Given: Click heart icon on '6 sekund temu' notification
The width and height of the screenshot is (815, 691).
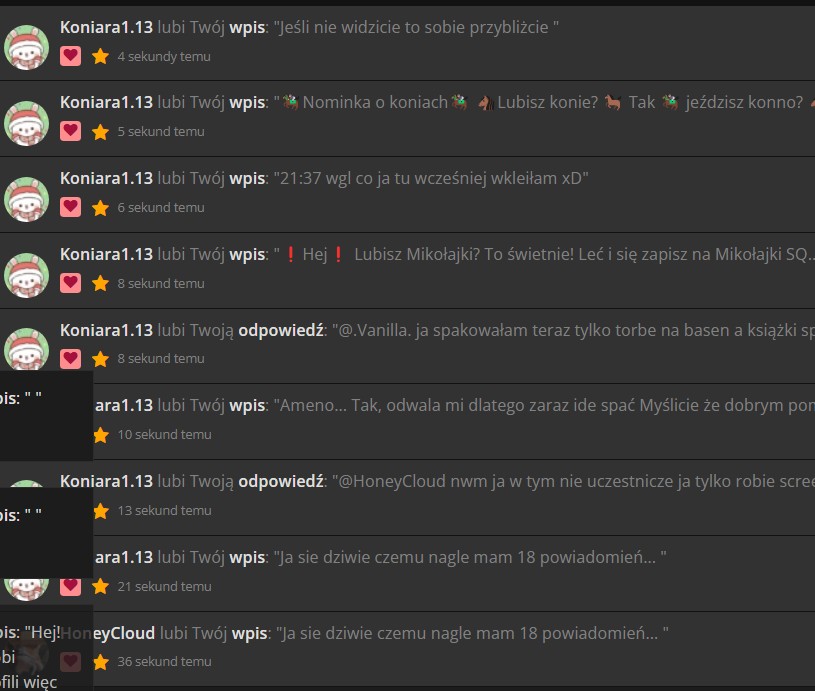Looking at the screenshot, I should 70,207.
